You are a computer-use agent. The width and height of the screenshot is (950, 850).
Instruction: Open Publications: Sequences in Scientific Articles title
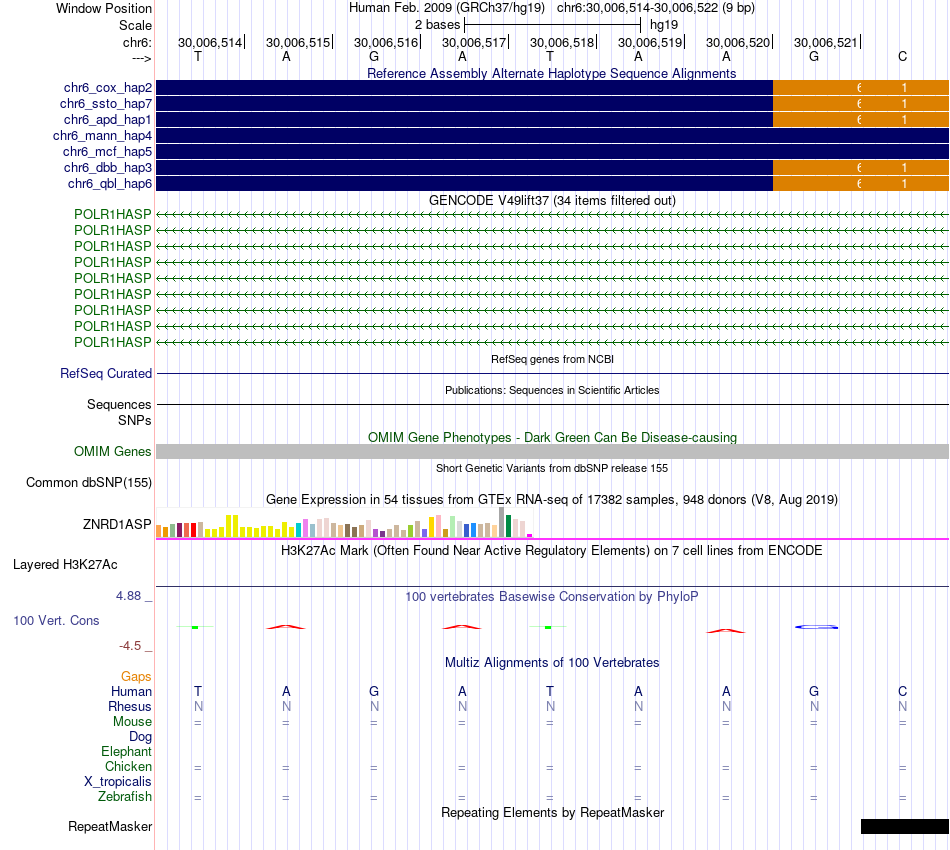552,390
